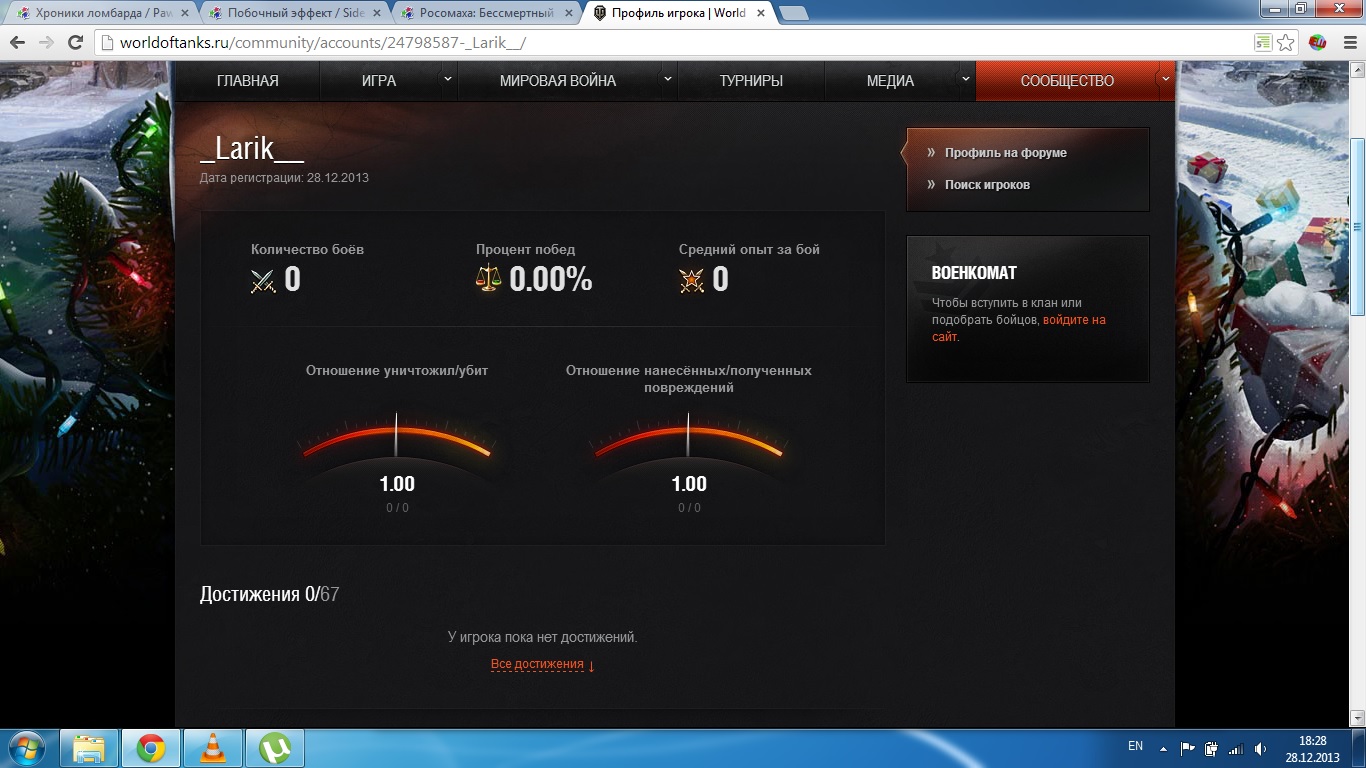
Task: Click the Дата регистрации: 28.12.2013 text
Action: click(284, 178)
